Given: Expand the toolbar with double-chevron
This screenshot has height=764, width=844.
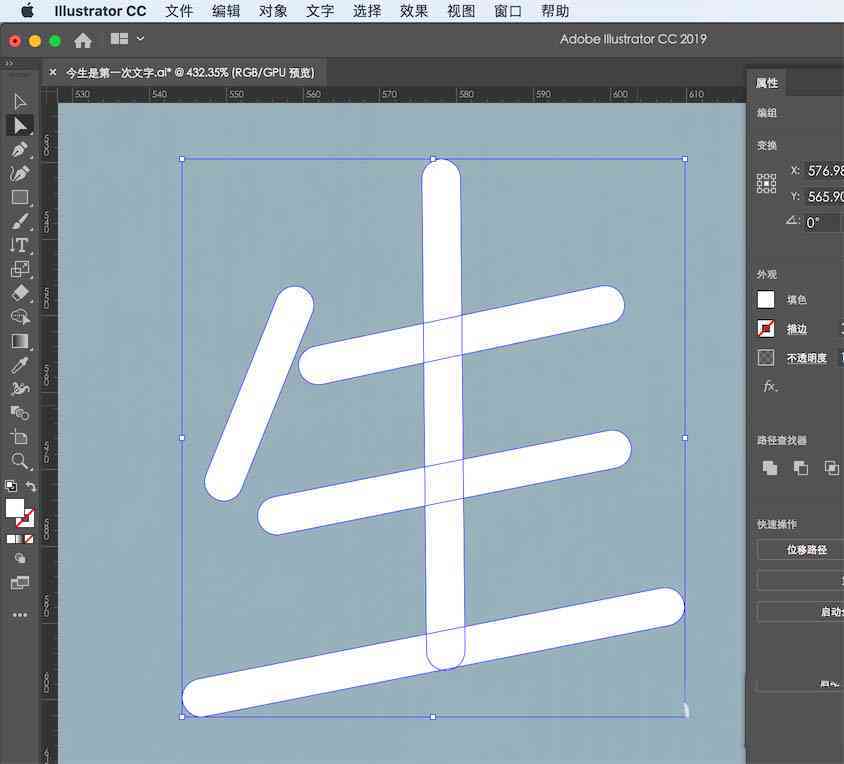Looking at the screenshot, I should pos(9,64).
